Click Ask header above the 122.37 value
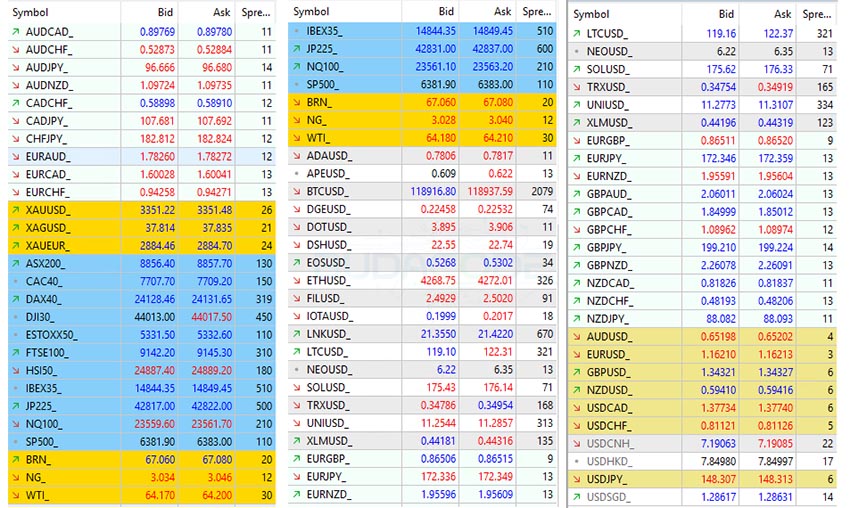The image size is (850, 508). pyautogui.click(x=783, y=15)
